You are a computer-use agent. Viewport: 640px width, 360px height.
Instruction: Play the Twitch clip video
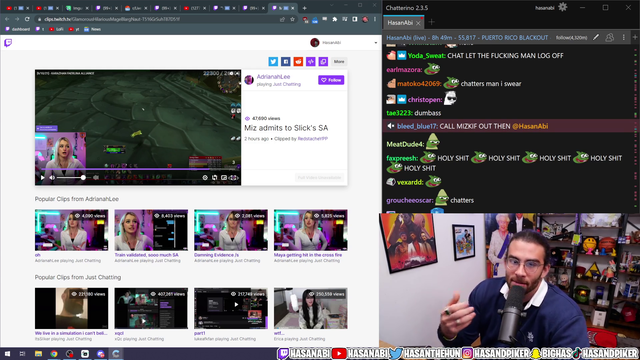[x=42, y=178]
